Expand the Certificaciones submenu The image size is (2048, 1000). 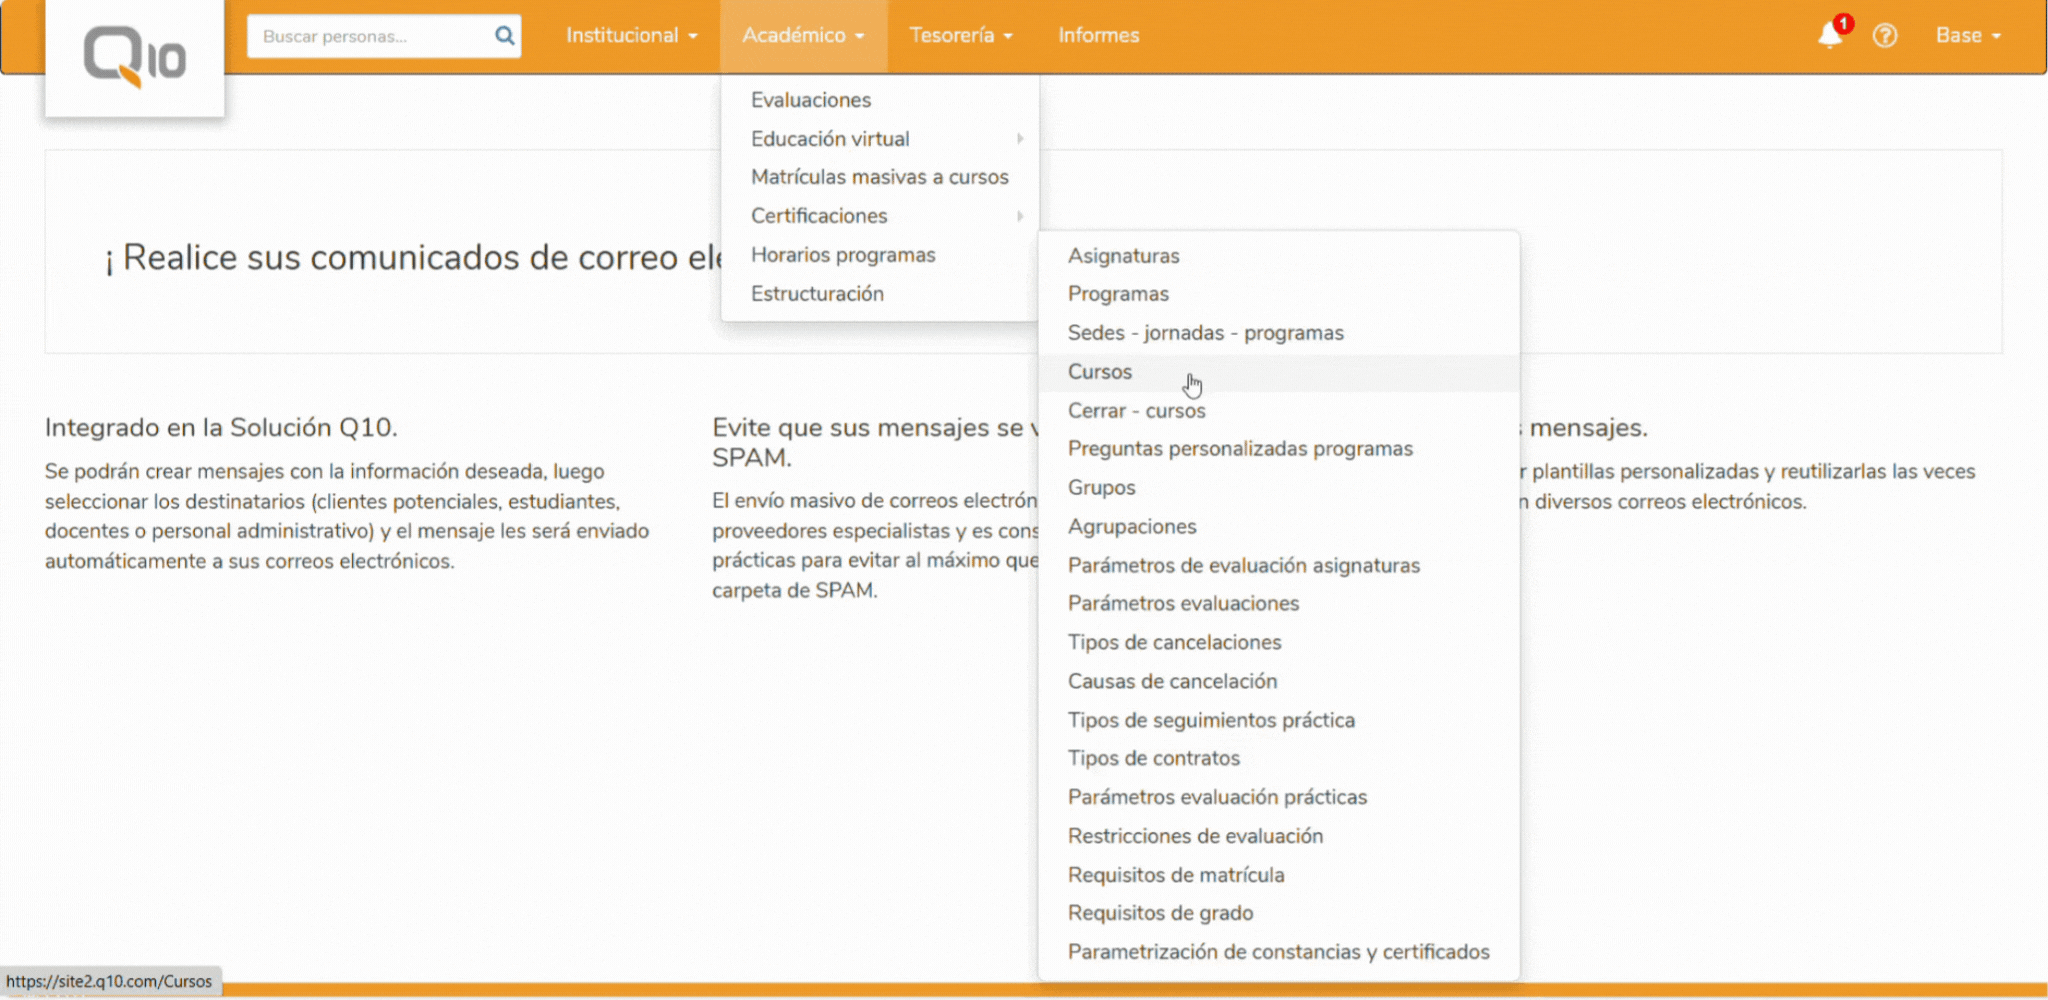[x=819, y=216]
